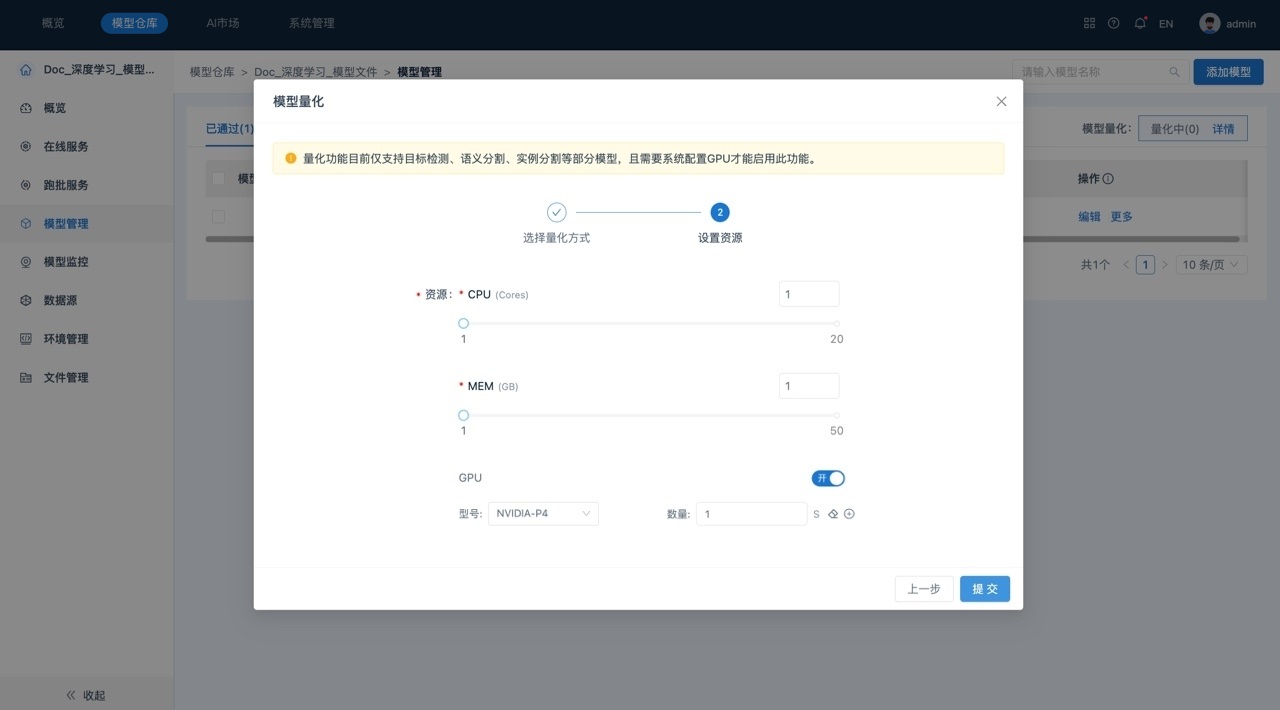Open the GPU 型号 NVIDIA-P4 dropdown
This screenshot has height=710, width=1280.
[543, 514]
